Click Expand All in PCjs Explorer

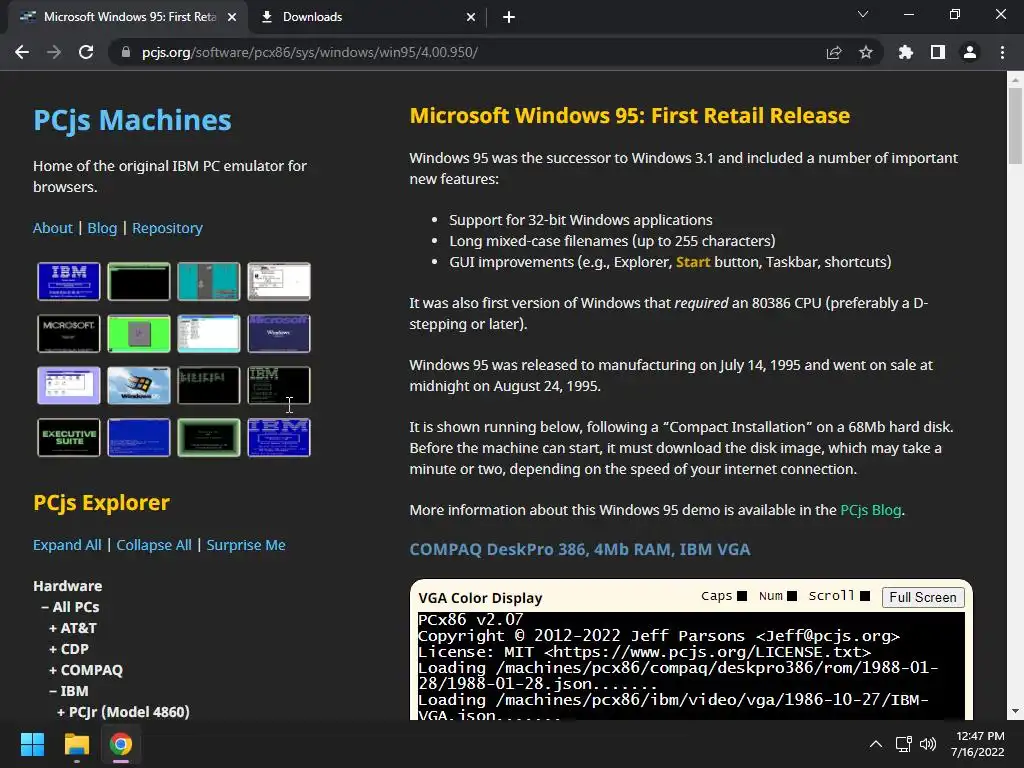67,545
